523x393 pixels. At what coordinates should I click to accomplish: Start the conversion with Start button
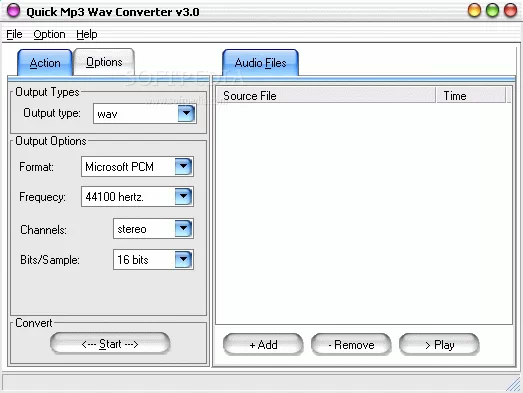(x=110, y=344)
